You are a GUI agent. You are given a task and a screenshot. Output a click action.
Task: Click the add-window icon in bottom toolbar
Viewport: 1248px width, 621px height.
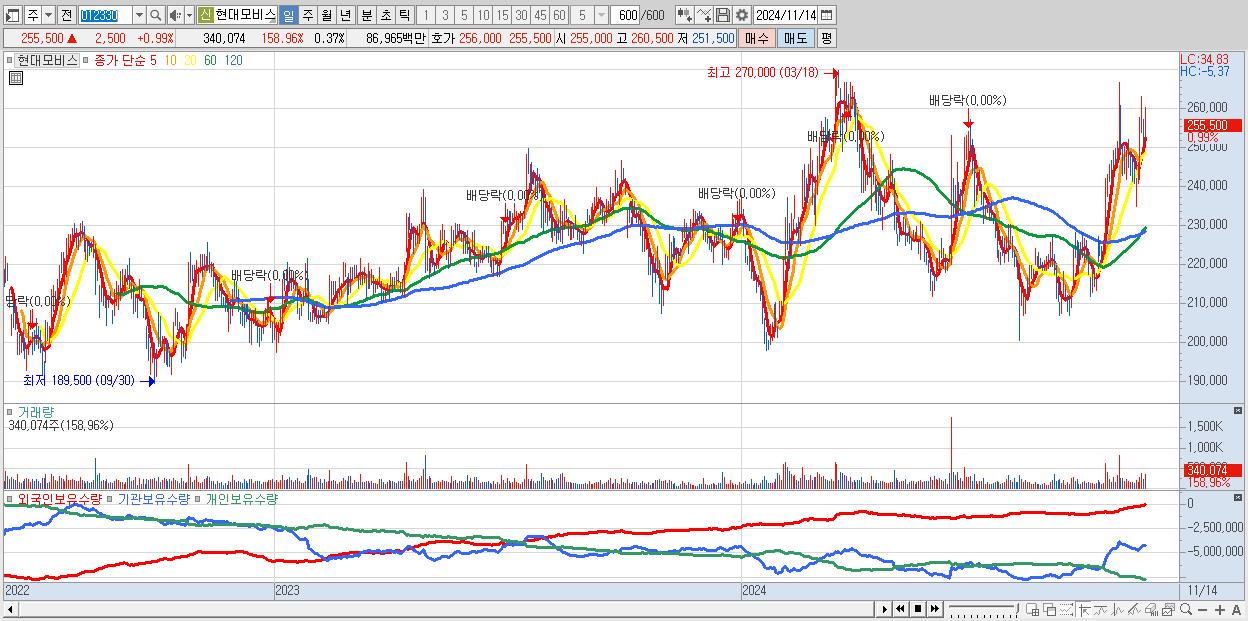pyautogui.click(x=1033, y=609)
